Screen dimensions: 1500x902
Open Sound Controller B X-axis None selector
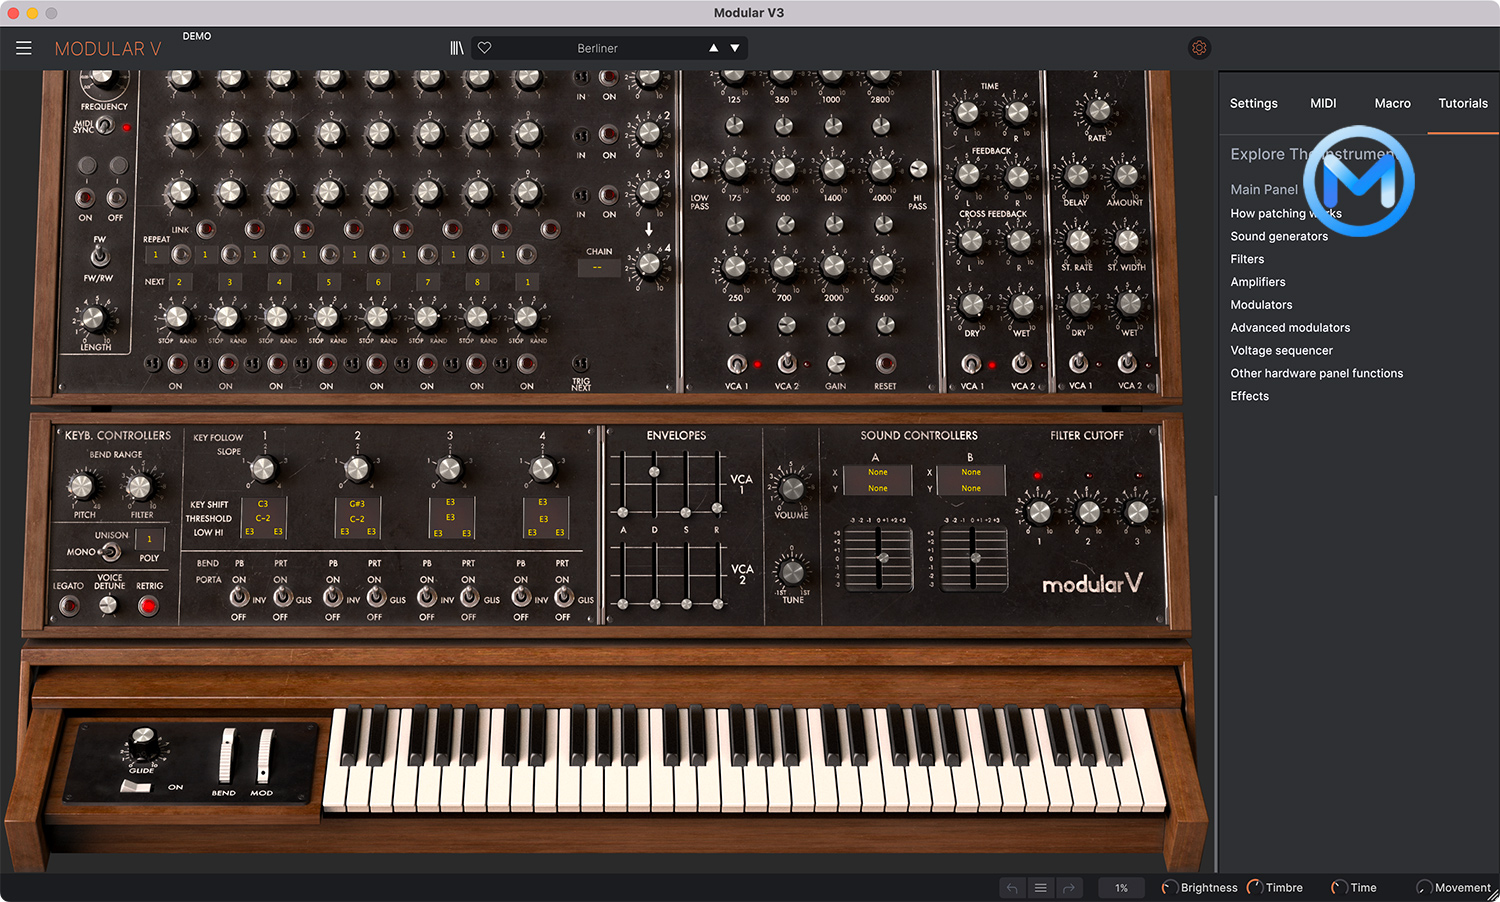click(971, 472)
